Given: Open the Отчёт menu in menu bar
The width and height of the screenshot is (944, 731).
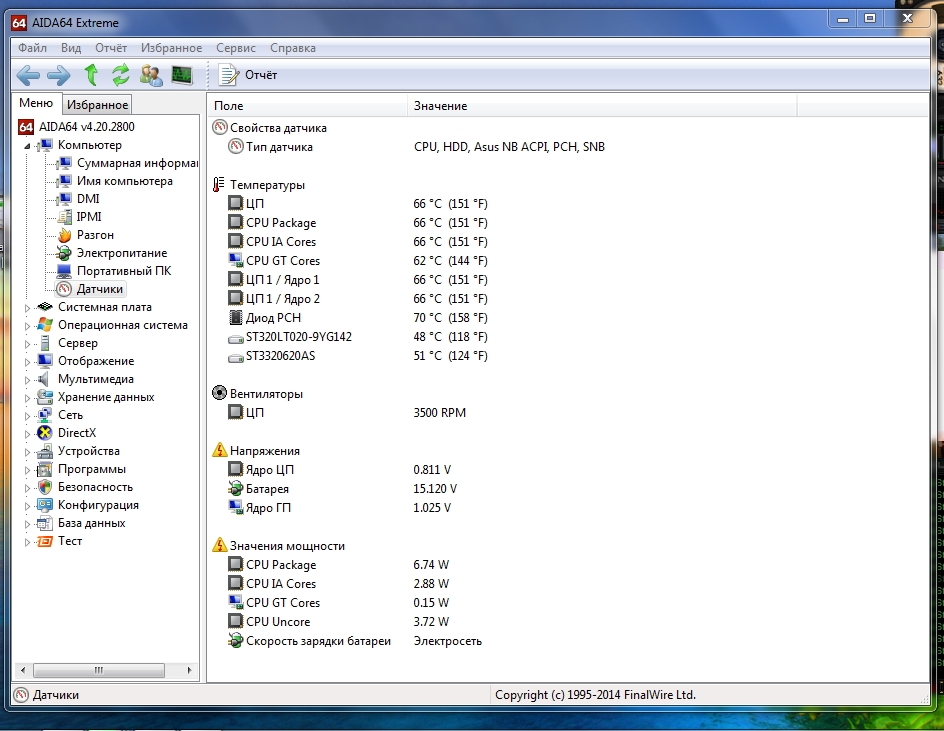Looking at the screenshot, I should coord(111,48).
